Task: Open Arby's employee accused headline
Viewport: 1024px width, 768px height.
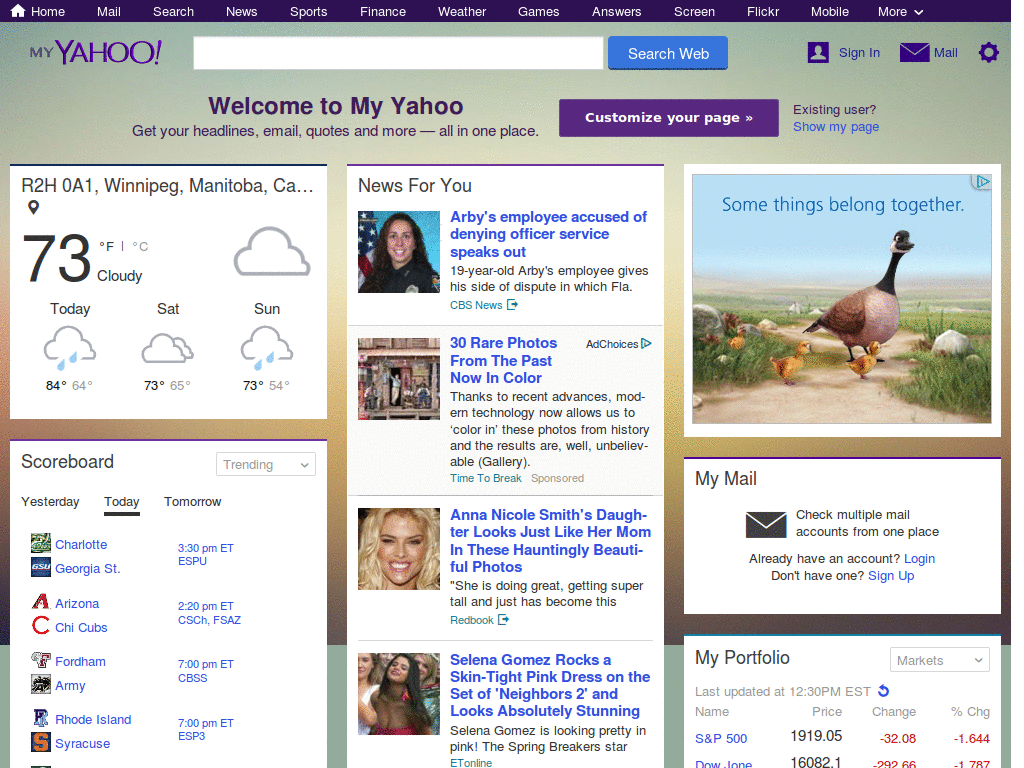Action: tap(549, 234)
